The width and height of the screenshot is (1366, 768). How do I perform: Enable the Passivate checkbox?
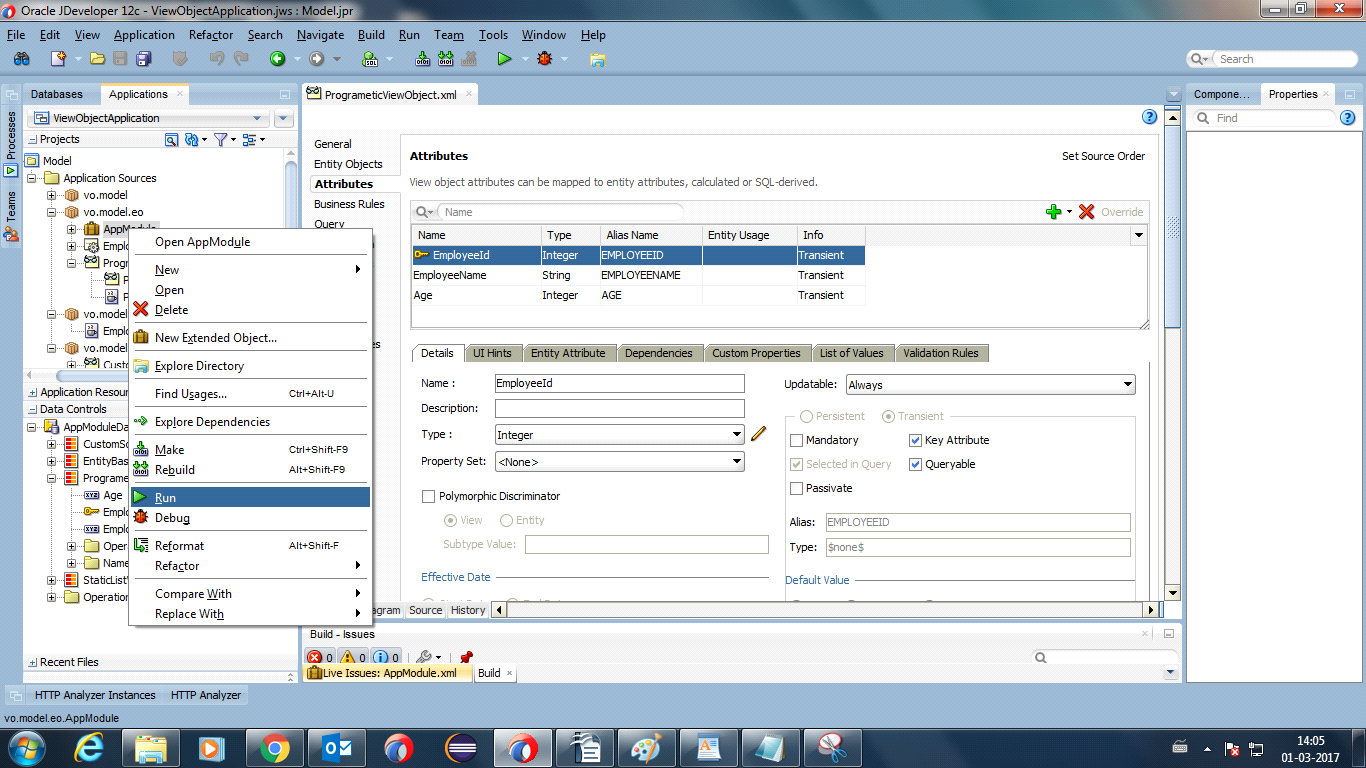pyautogui.click(x=797, y=487)
